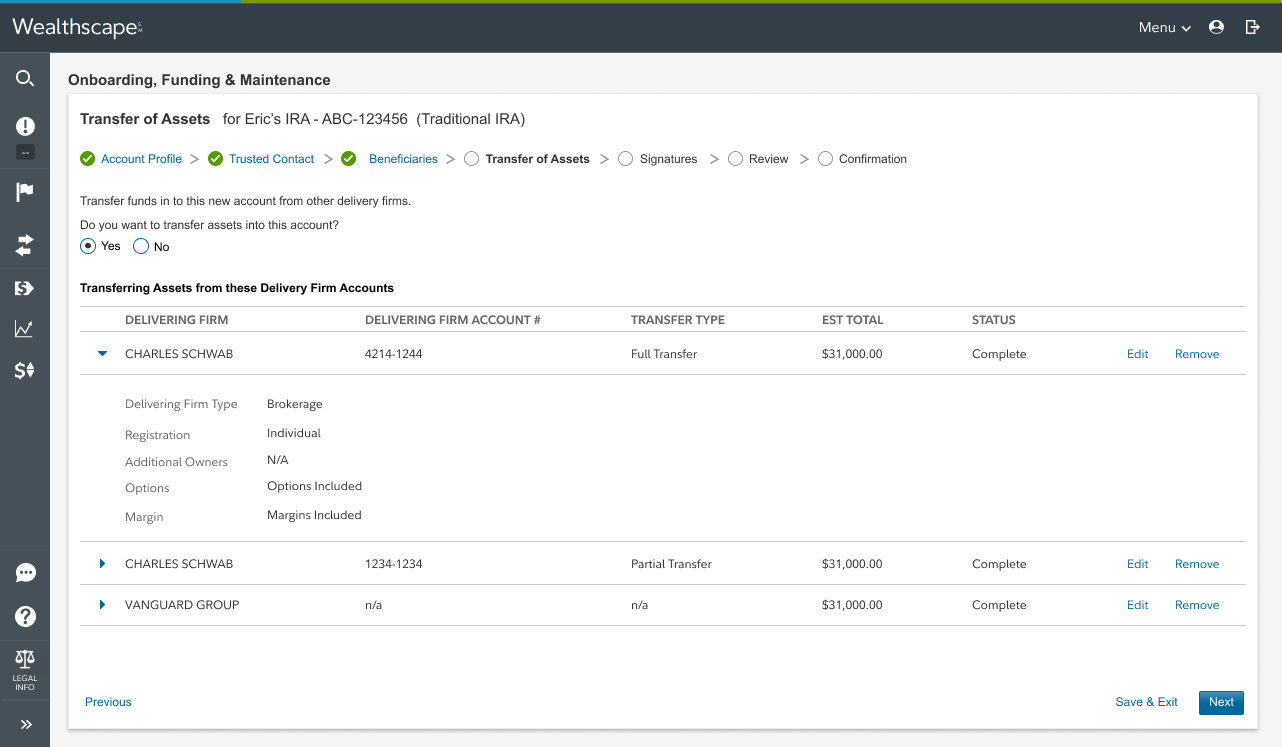The width and height of the screenshot is (1282, 747).
Task: Click the alert count badge below exclamation icon
Action: [25, 152]
